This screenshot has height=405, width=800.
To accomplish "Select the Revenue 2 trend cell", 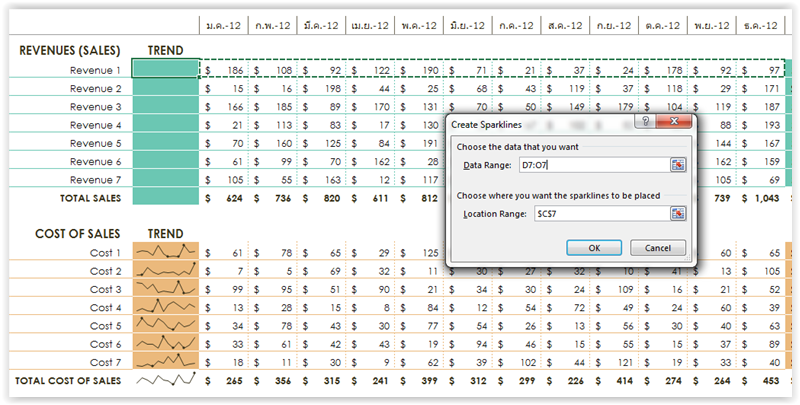I will 165,87.
